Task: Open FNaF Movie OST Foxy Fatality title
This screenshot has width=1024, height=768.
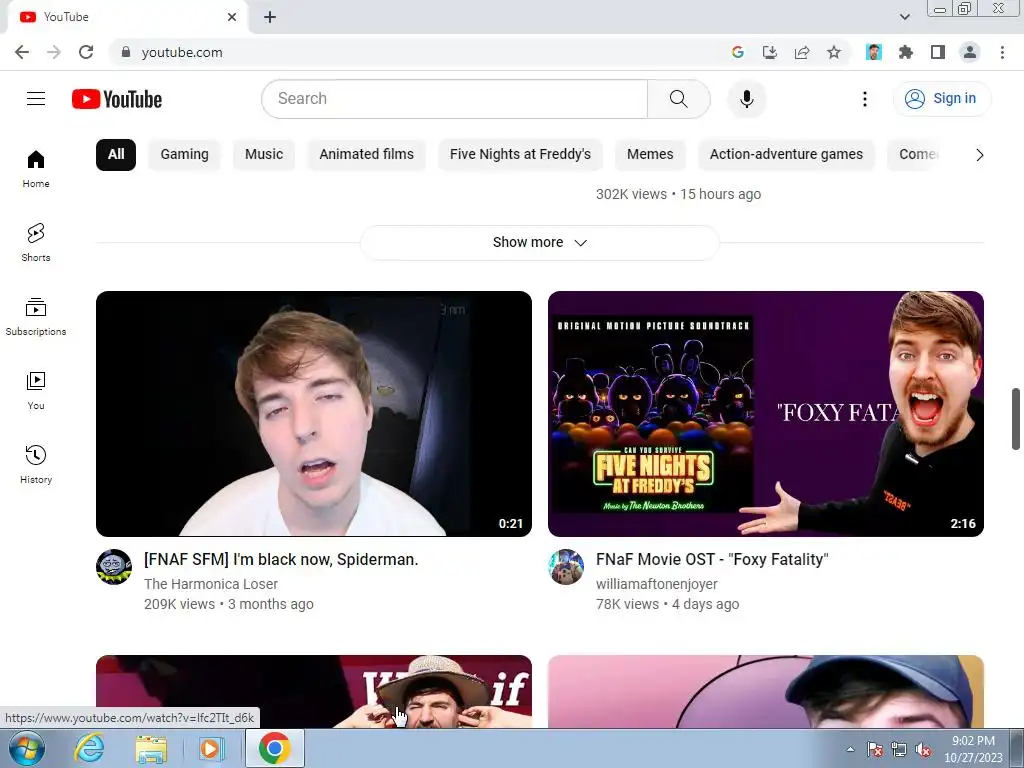Action: [712, 560]
